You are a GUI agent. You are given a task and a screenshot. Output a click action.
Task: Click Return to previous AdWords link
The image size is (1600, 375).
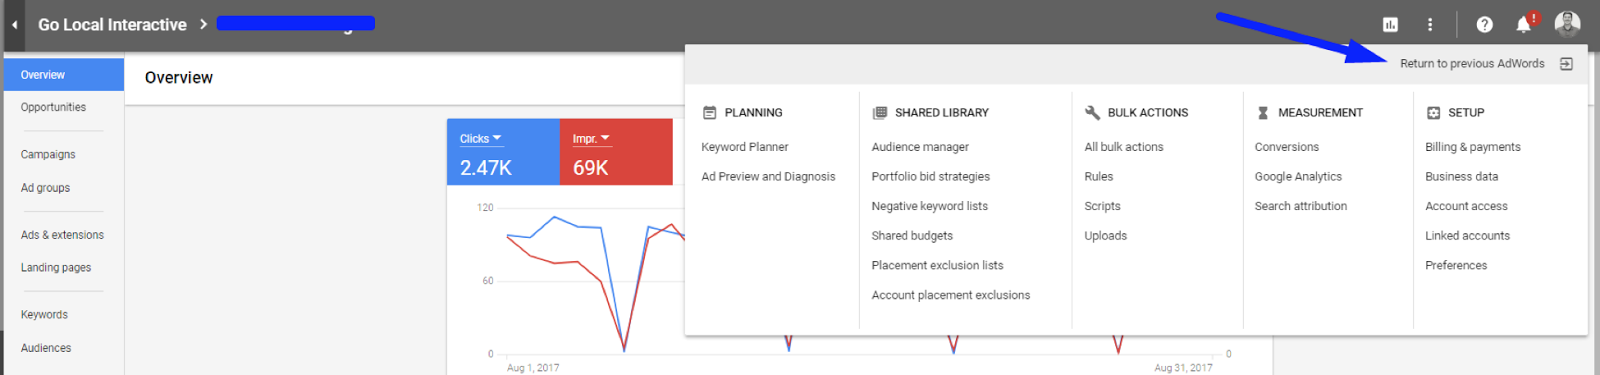[x=1472, y=64]
